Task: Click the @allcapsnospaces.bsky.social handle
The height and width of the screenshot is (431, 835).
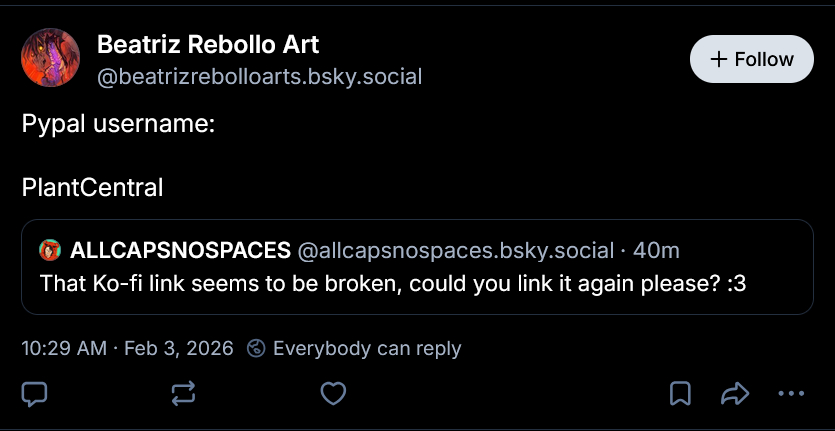Action: click(451, 249)
